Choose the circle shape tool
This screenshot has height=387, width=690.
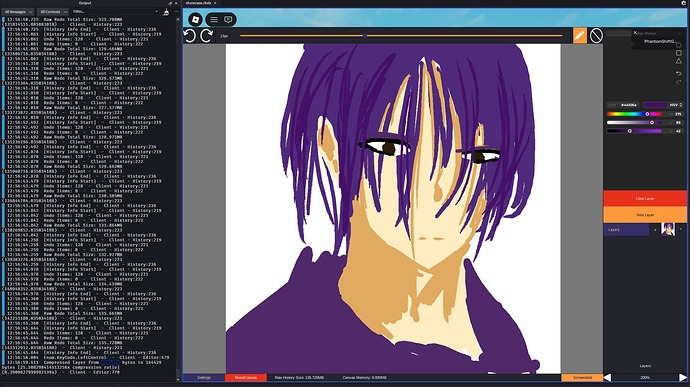pos(679,45)
